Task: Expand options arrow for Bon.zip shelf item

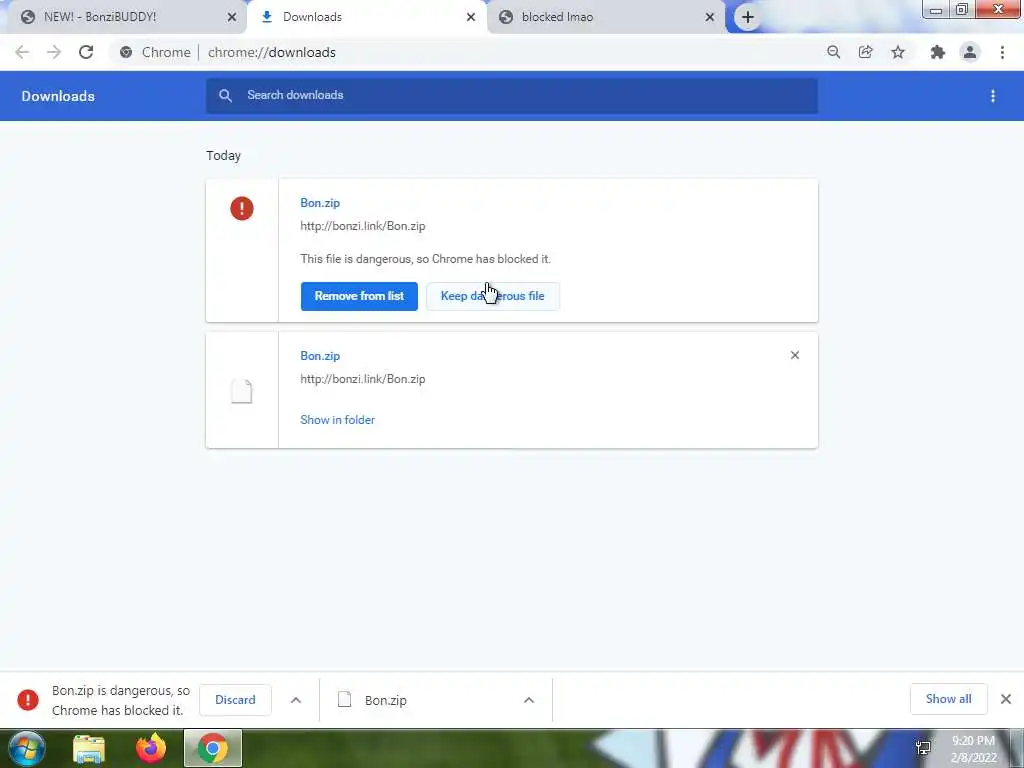Action: pyautogui.click(x=529, y=699)
